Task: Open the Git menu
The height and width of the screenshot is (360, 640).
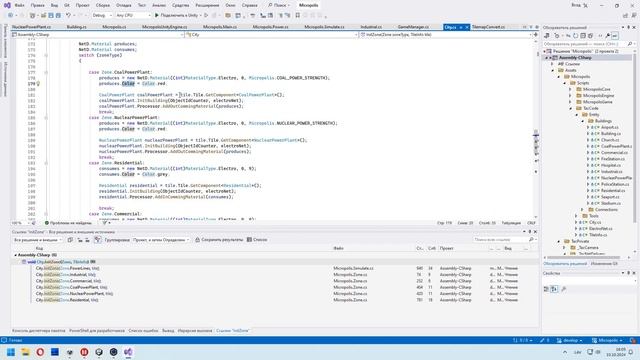Action: click(x=67, y=5)
